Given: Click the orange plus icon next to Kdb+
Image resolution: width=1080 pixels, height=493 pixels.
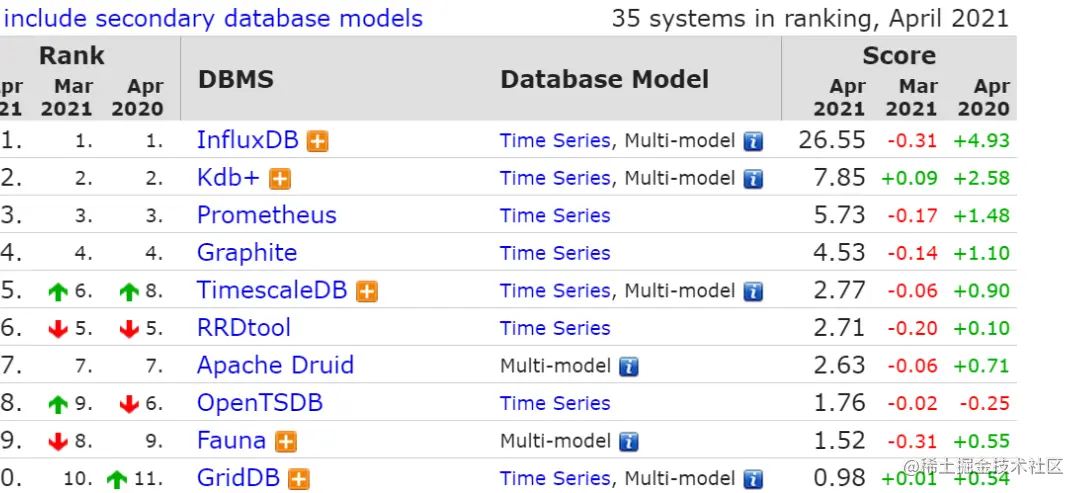Looking at the screenshot, I should [280, 179].
